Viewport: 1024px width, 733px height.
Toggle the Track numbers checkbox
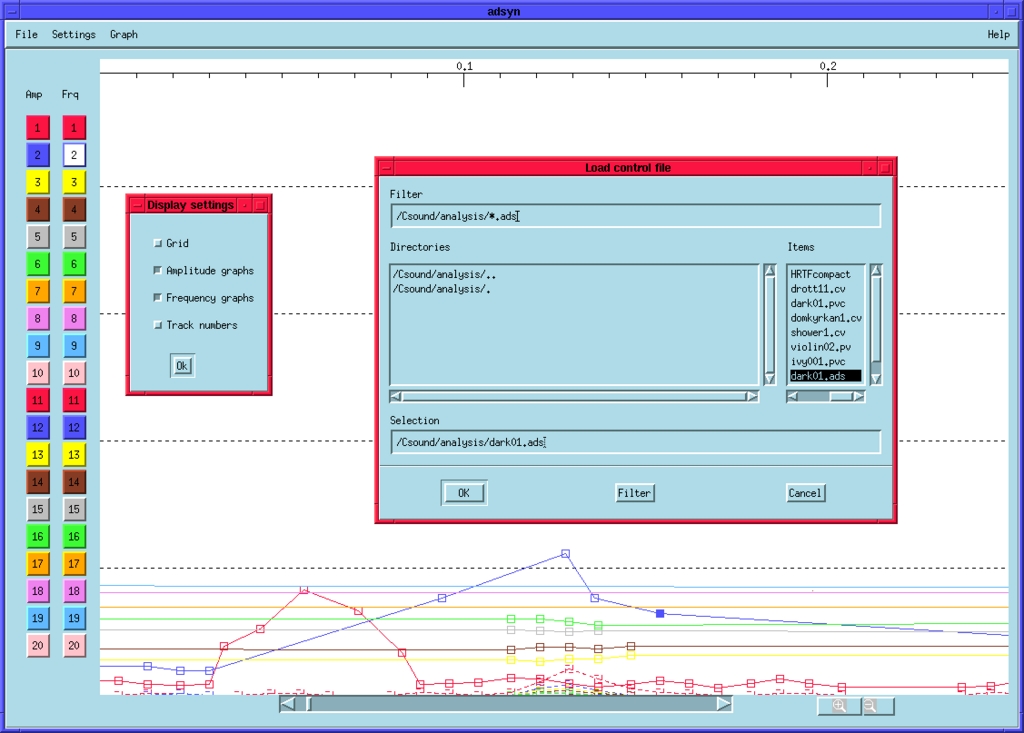pyautogui.click(x=157, y=324)
